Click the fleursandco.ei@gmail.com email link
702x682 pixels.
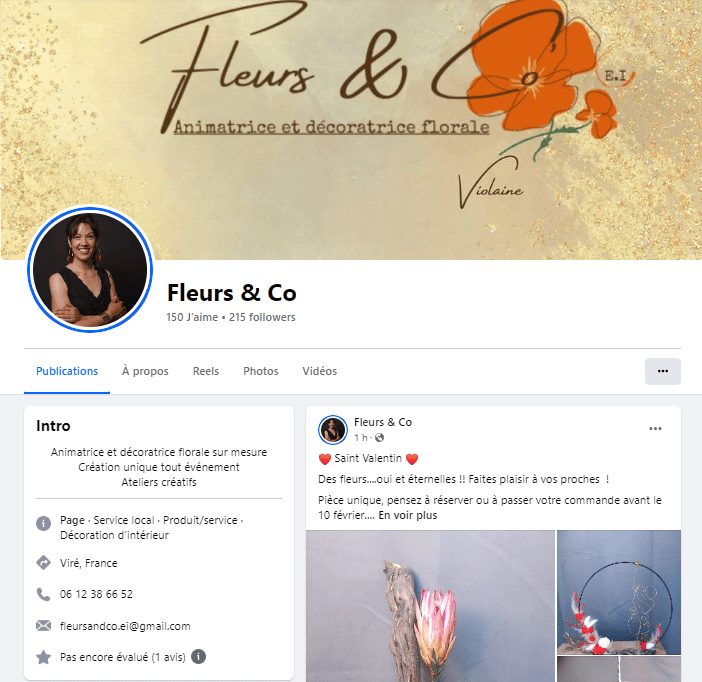125,626
